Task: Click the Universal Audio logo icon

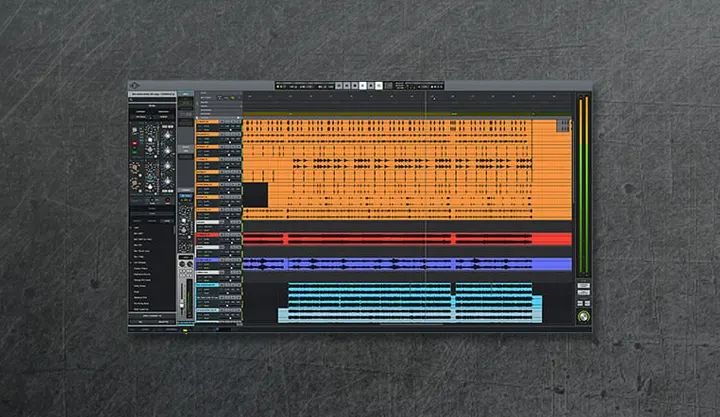Action: click(135, 85)
